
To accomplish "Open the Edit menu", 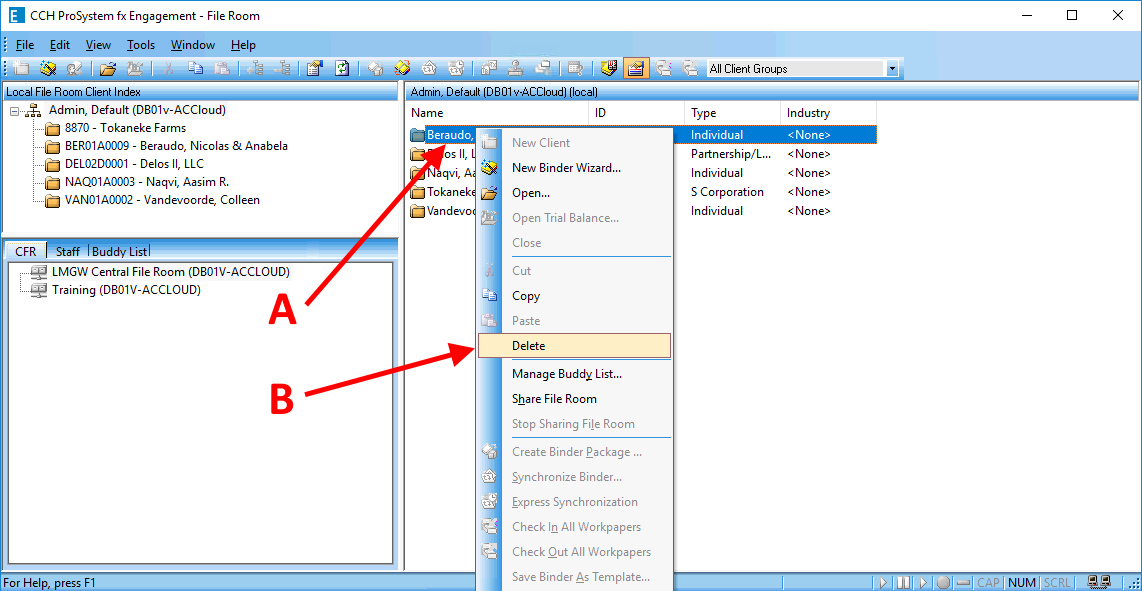I will (x=60, y=45).
